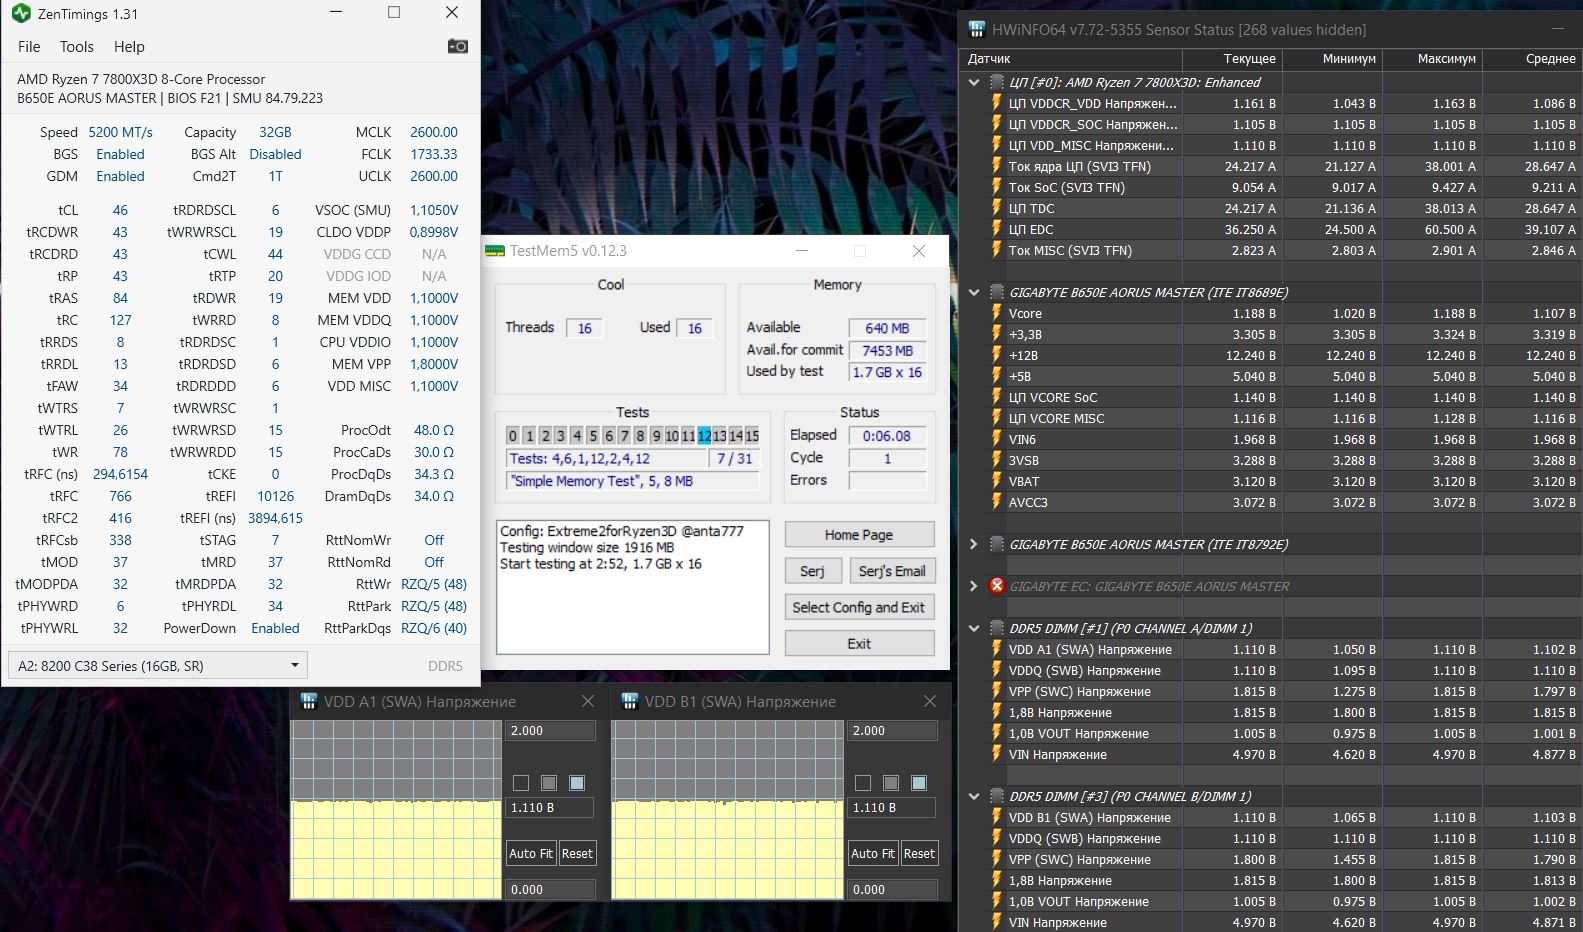Screen dimensions: 1583x932
Task: Click the lightning icon beside ЦП EDC row
Action: pos(997,229)
